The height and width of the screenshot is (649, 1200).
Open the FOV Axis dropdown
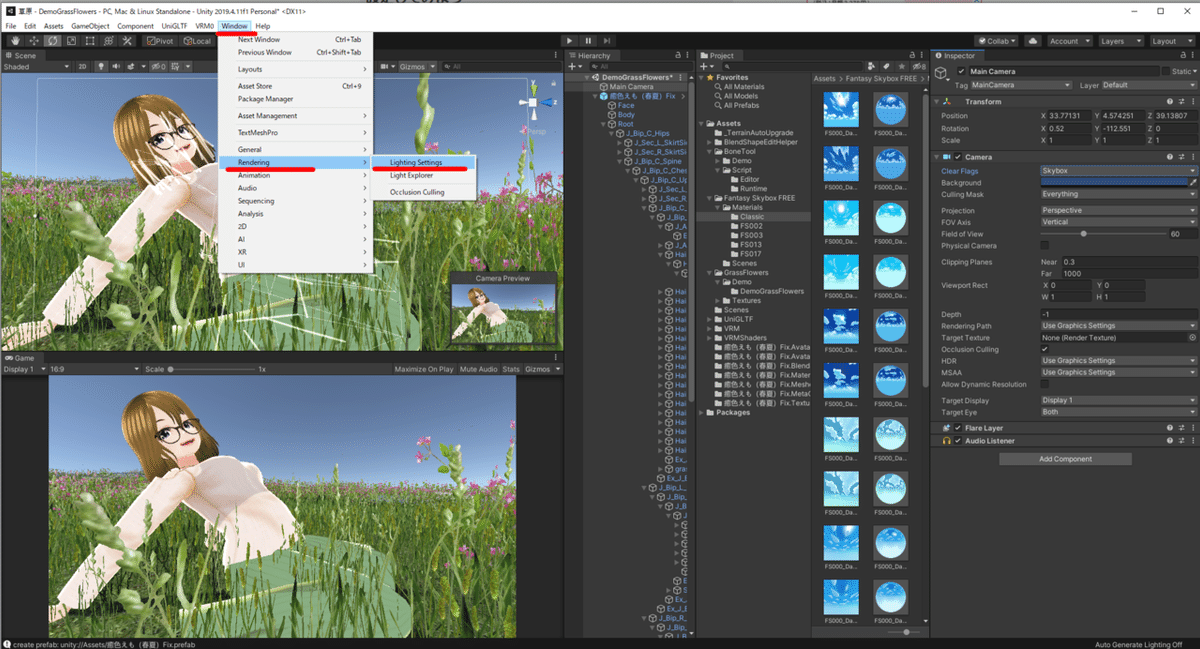pyautogui.click(x=1118, y=222)
